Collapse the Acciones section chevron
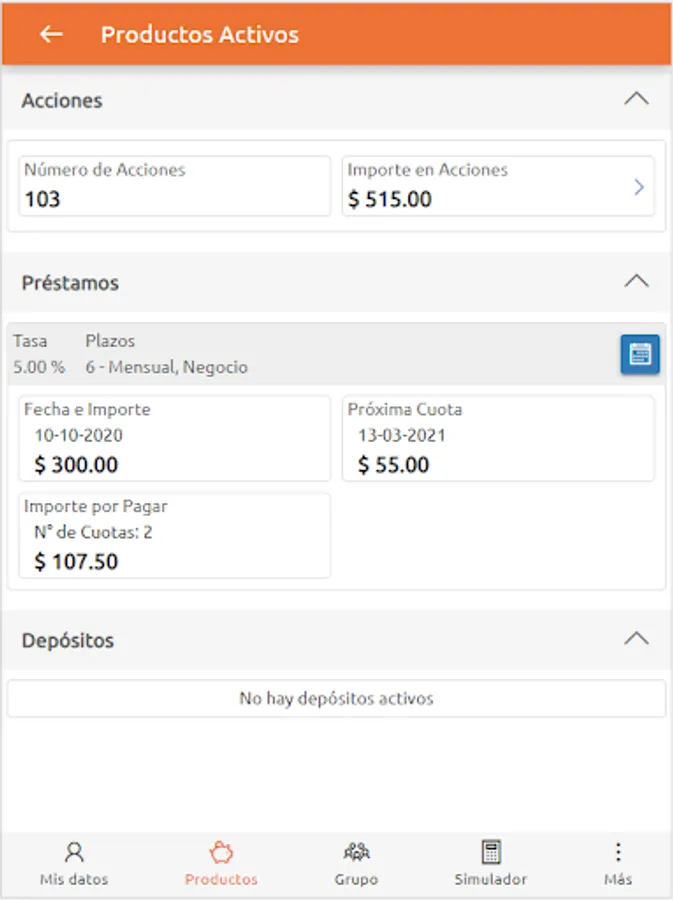This screenshot has height=900, width=673. (x=636, y=99)
